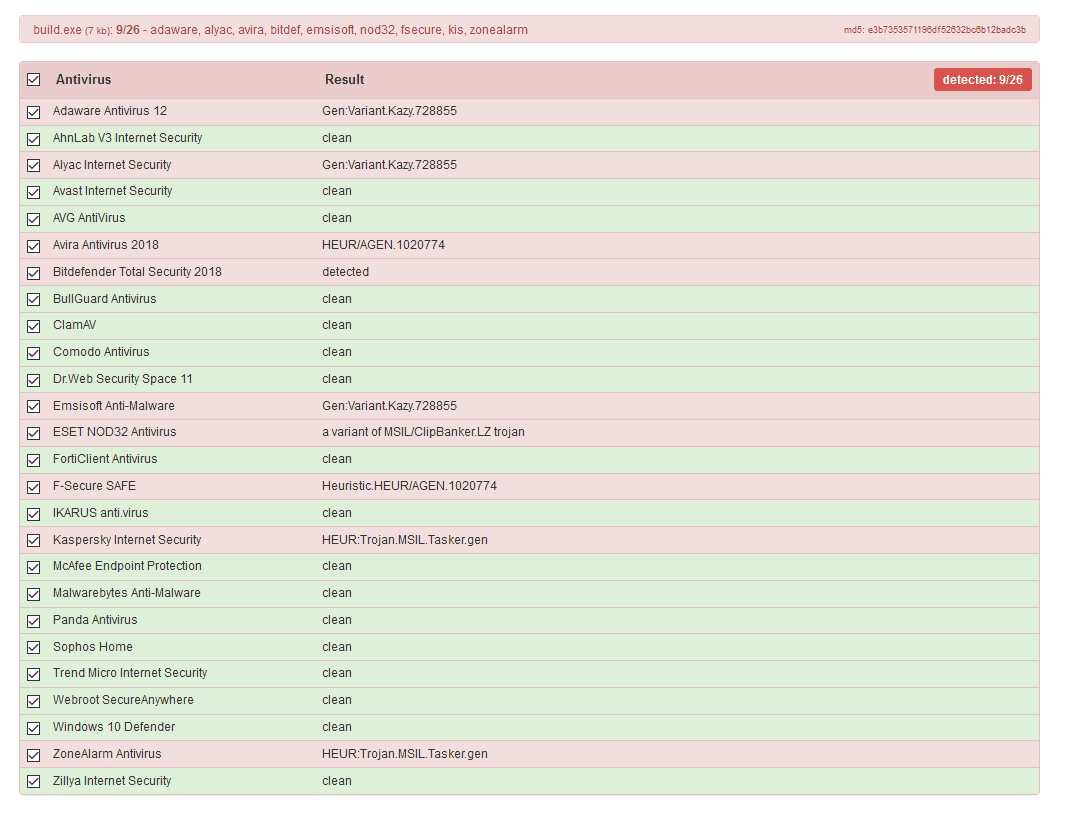The image size is (1073, 822).
Task: Toggle the Trend Micro Internet Security checkbox
Action: [x=34, y=674]
